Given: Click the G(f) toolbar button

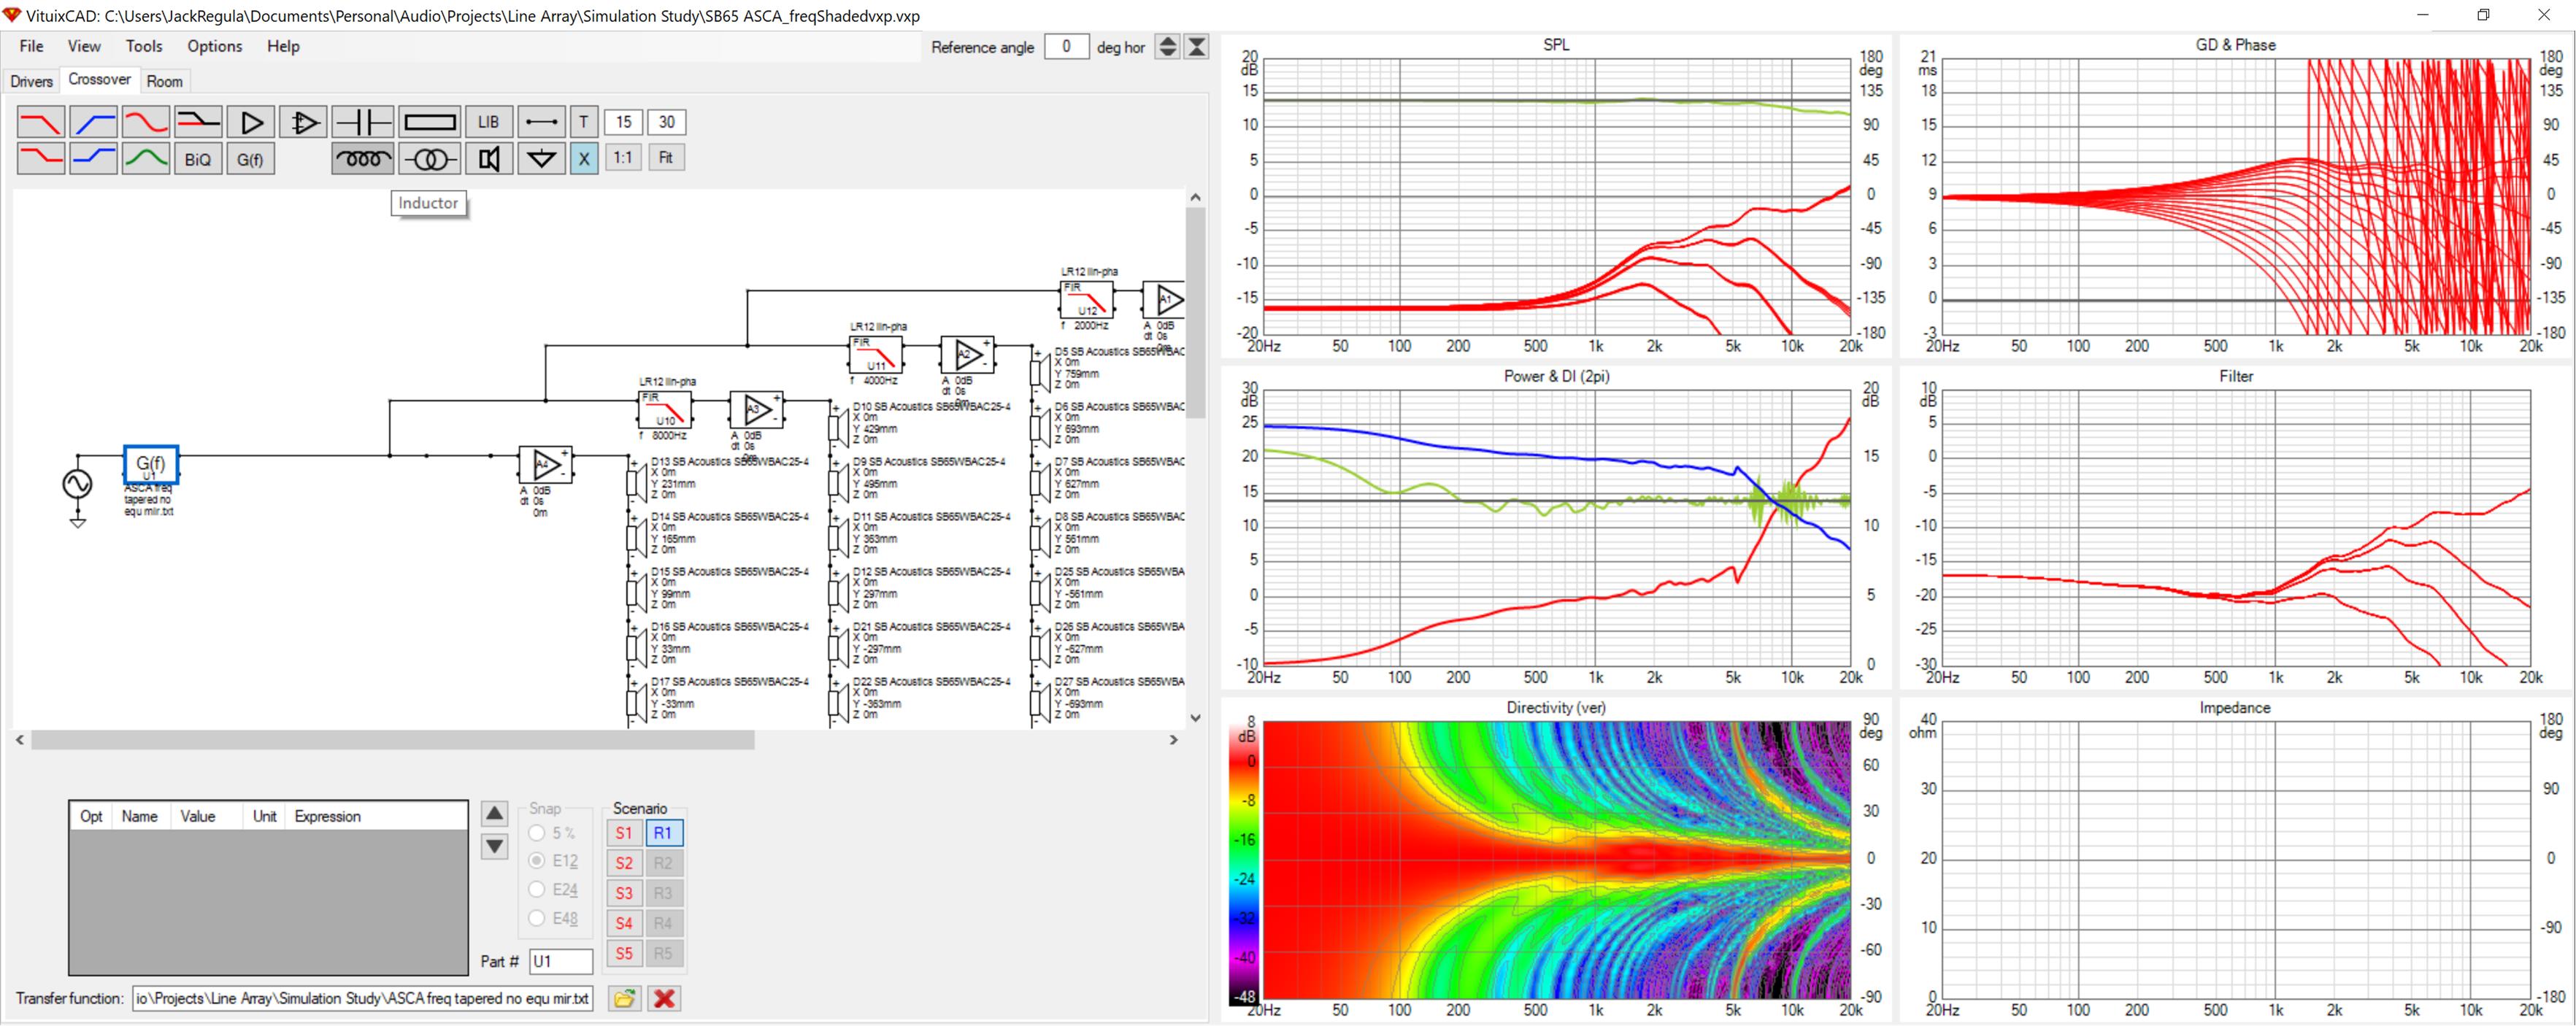Looking at the screenshot, I should [251, 158].
